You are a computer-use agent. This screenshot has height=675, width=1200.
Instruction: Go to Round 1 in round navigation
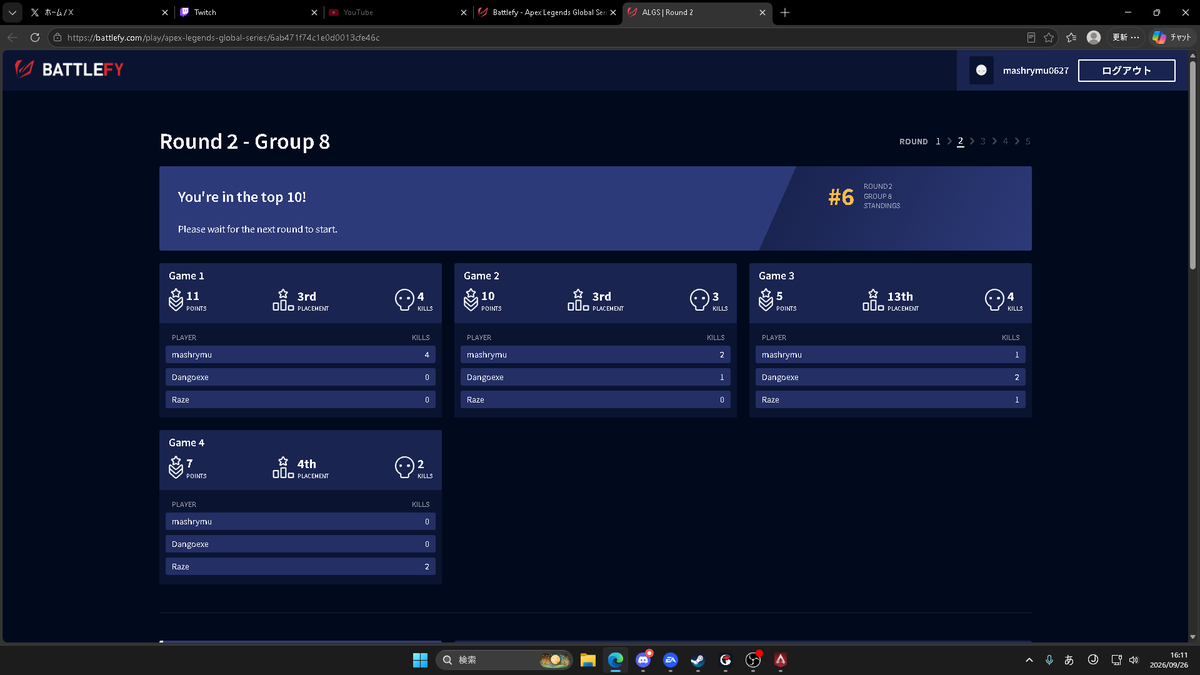(x=938, y=142)
